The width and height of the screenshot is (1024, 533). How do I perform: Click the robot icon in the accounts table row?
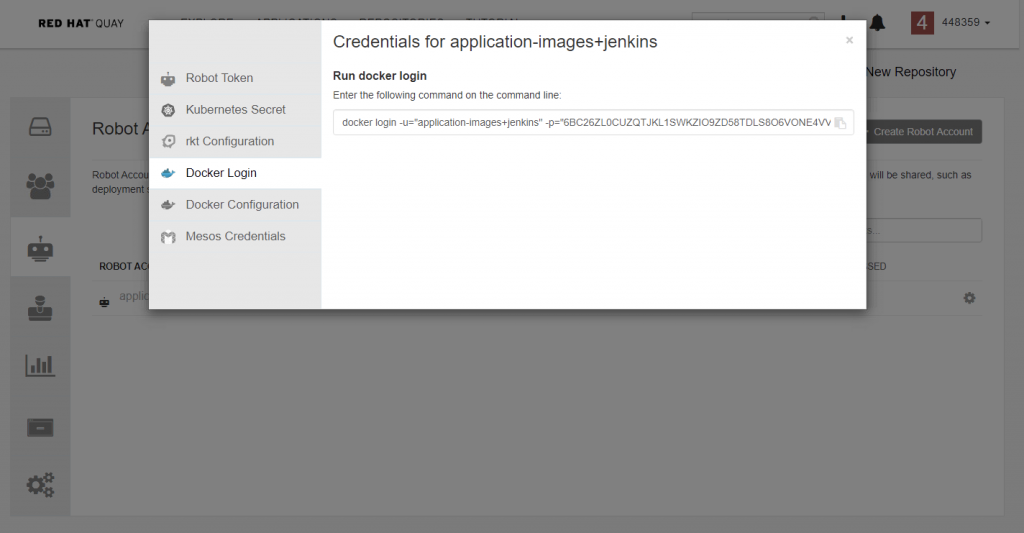104,302
